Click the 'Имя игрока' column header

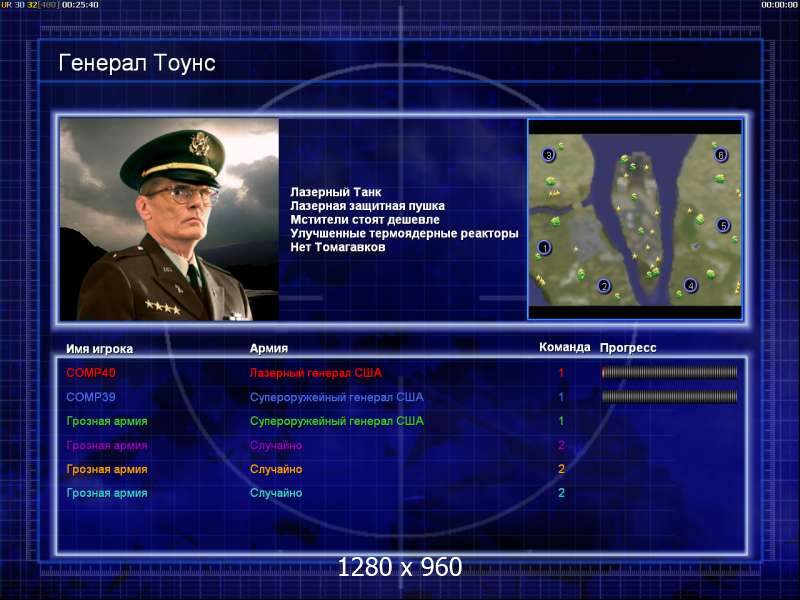(99, 349)
